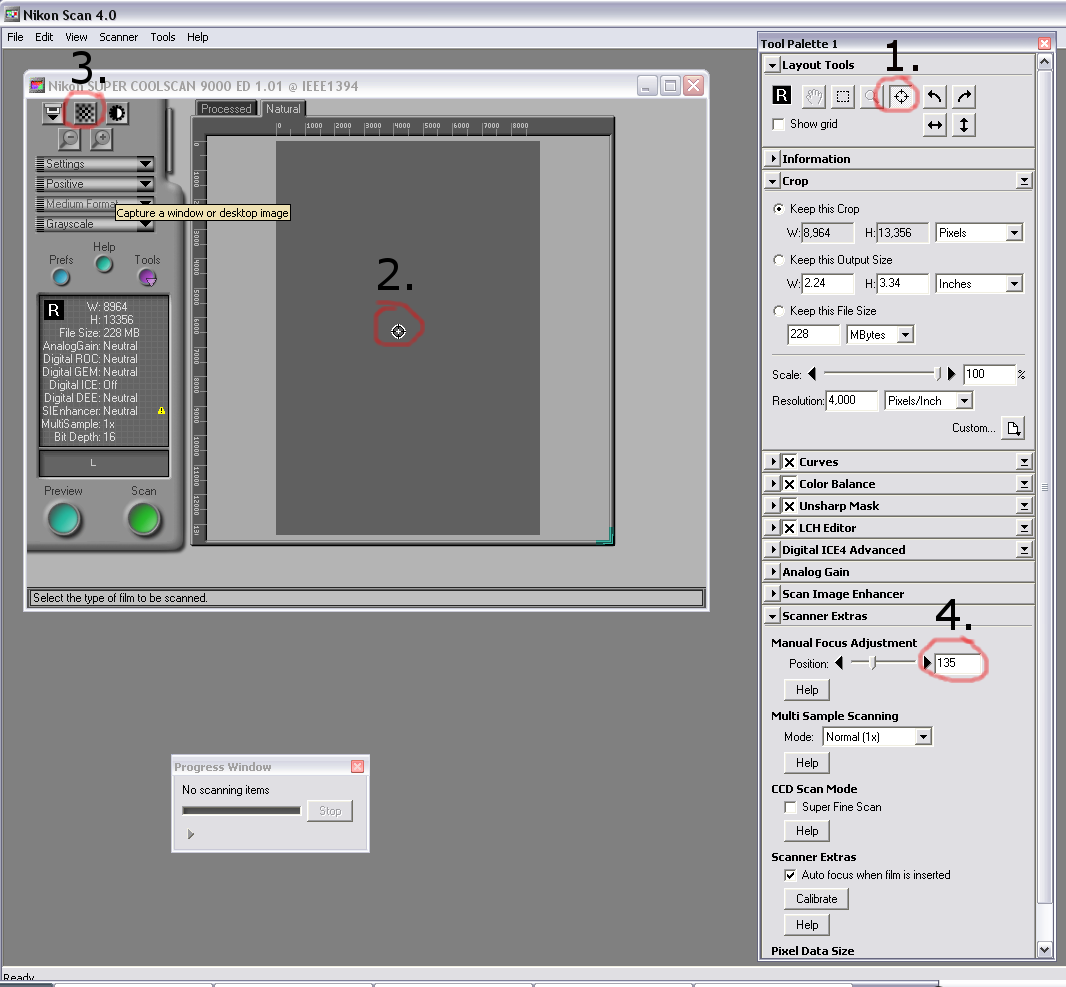
Task: Open the Grayscale color mode dropdown
Action: point(94,224)
